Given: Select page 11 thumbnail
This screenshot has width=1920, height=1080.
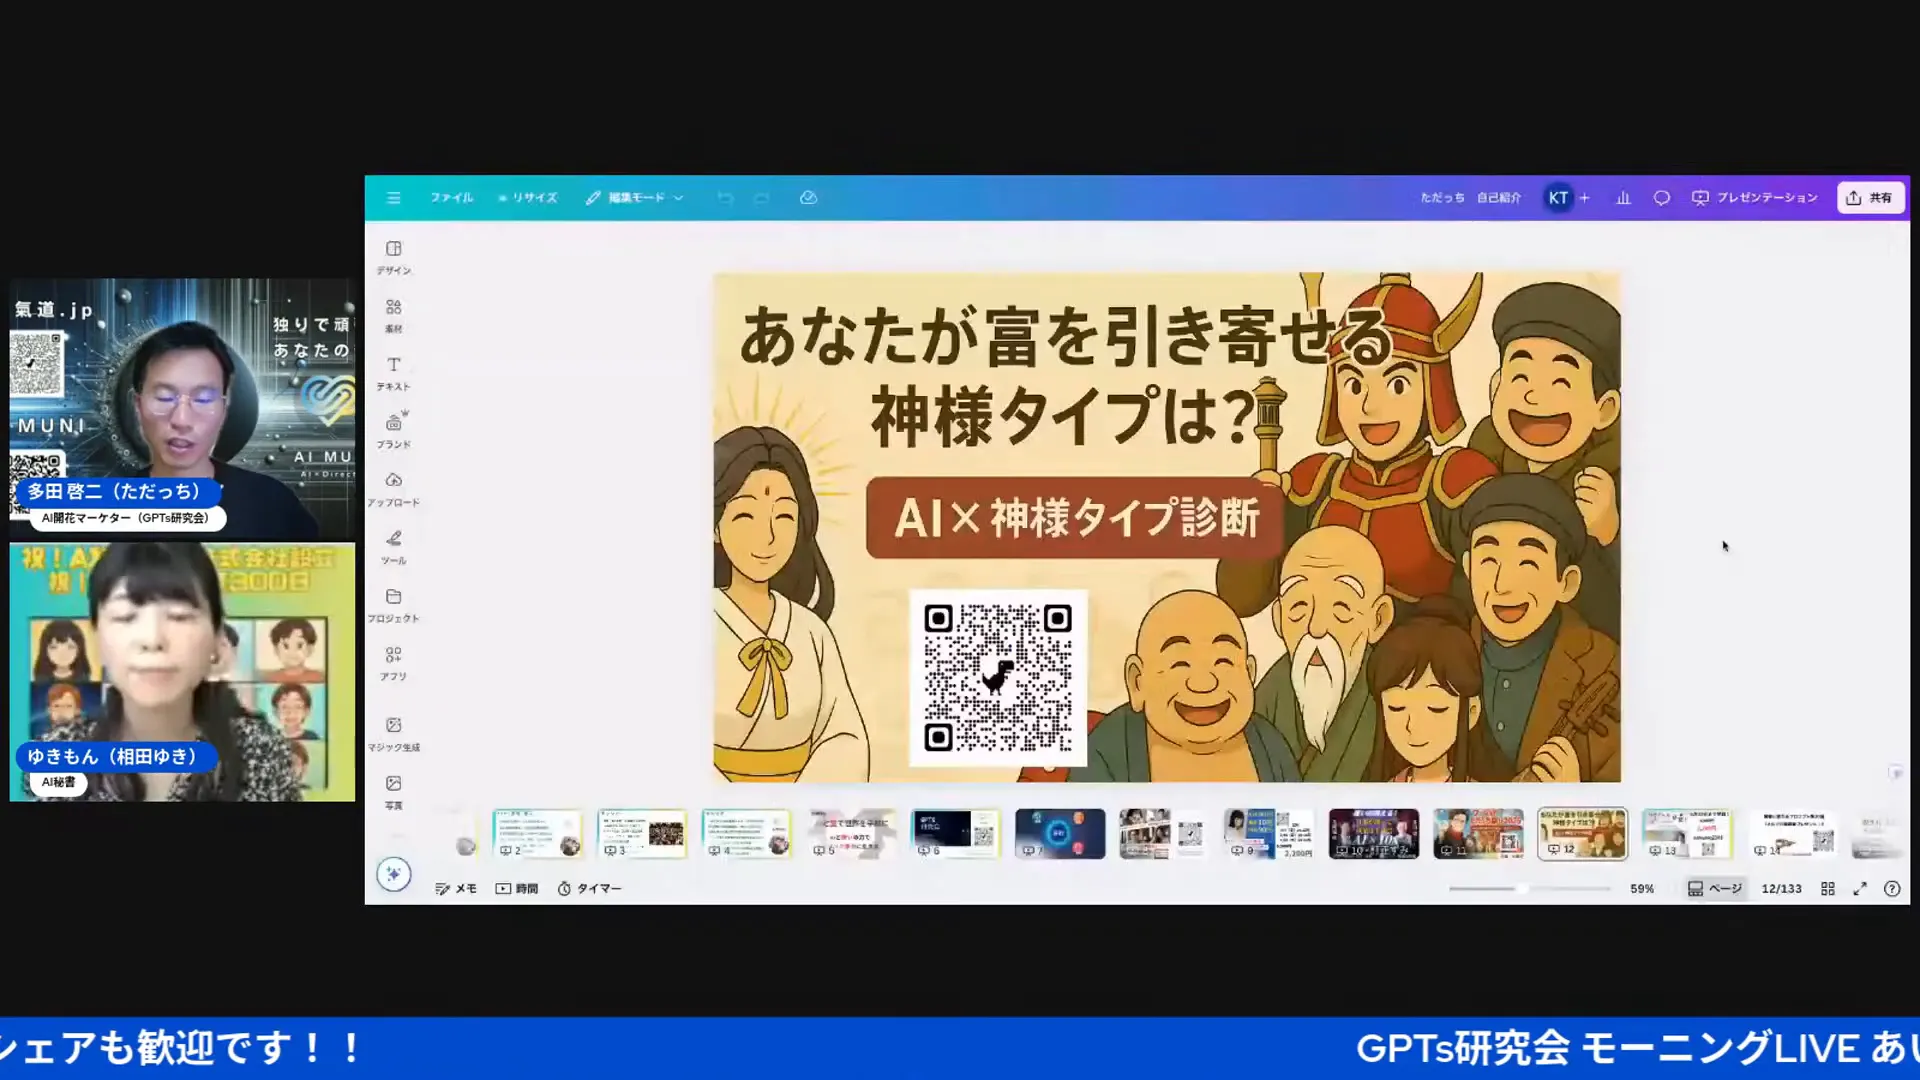Looking at the screenshot, I should coord(1478,833).
